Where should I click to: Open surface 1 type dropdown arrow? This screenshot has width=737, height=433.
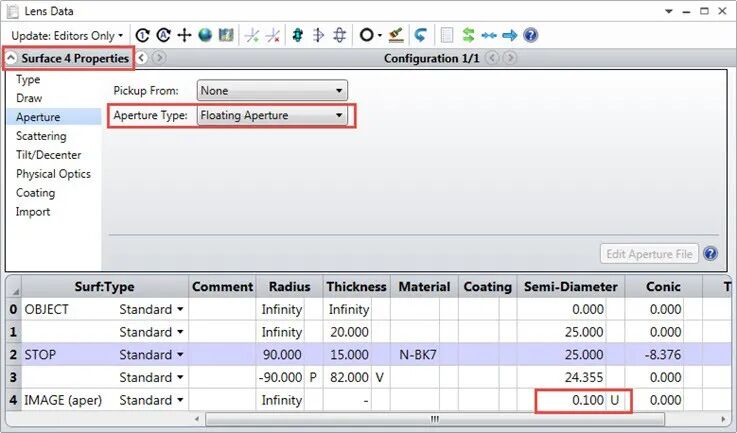pos(180,332)
